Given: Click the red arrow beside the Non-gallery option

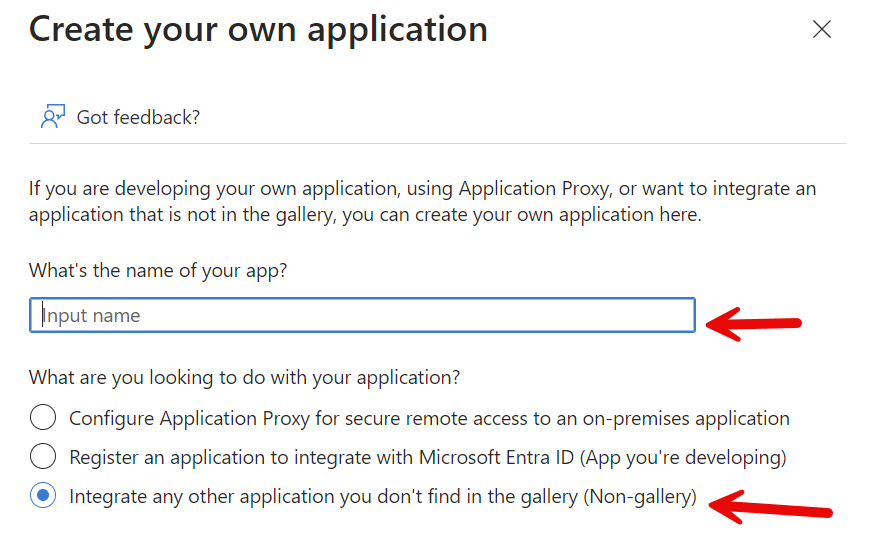Looking at the screenshot, I should [x=770, y=506].
